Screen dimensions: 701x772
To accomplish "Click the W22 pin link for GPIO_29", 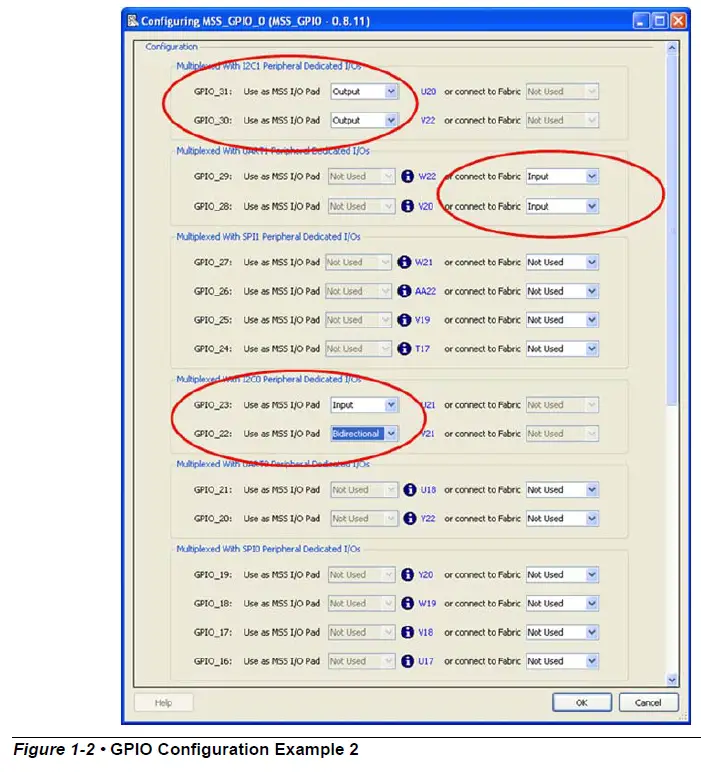I will click(x=427, y=176).
